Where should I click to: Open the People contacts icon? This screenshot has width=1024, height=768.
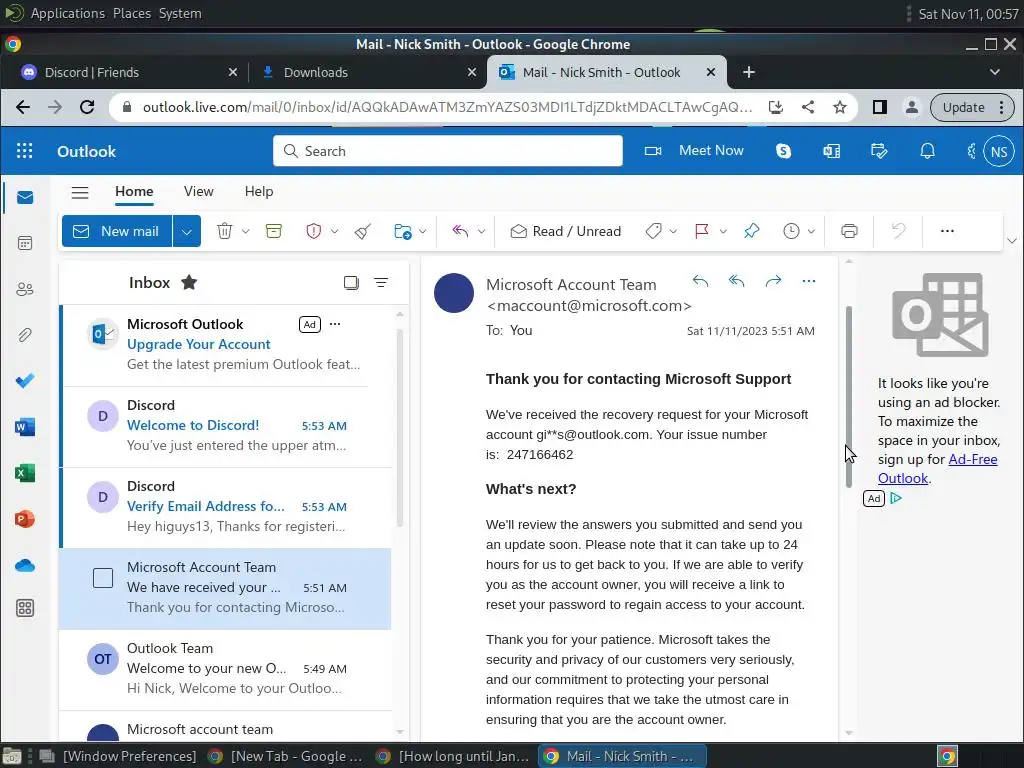point(25,289)
